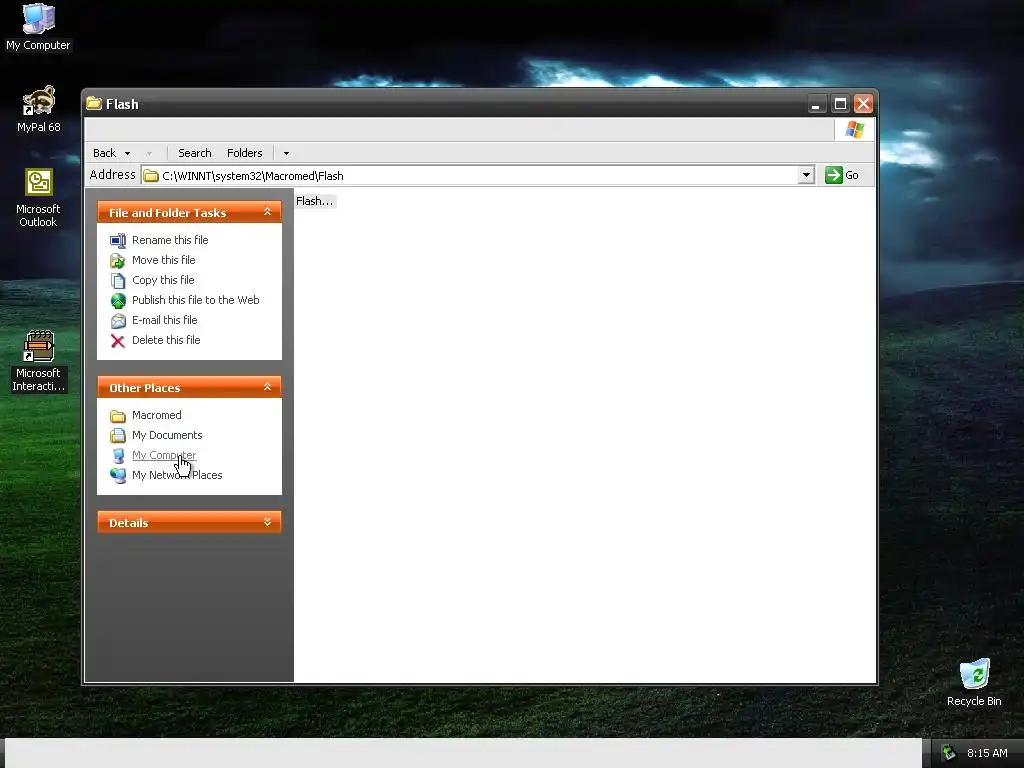
Task: Maximize the Flash window
Action: point(840,104)
